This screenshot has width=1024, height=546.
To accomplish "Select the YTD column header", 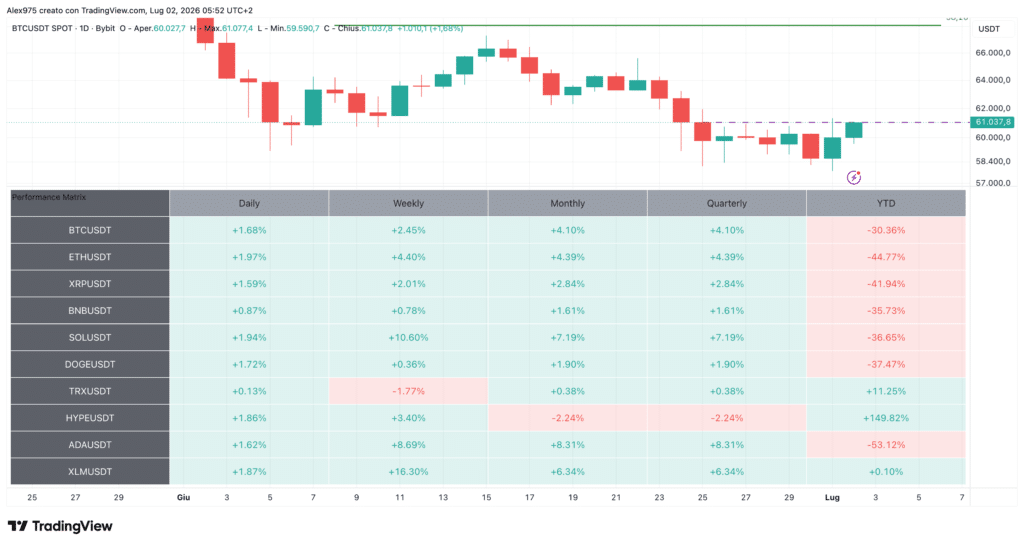I will pos(886,203).
